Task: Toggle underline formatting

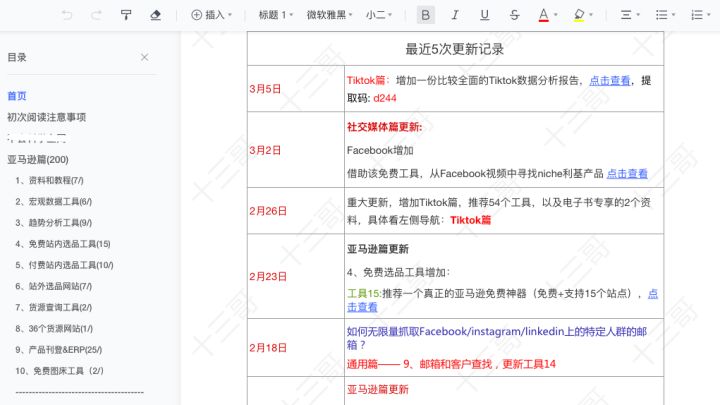Action: point(484,15)
